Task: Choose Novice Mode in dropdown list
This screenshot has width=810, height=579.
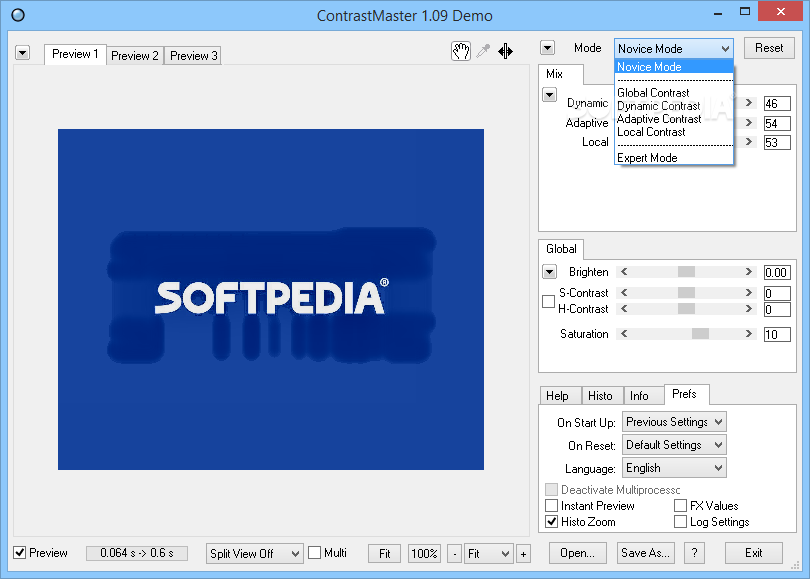Action: click(674, 67)
